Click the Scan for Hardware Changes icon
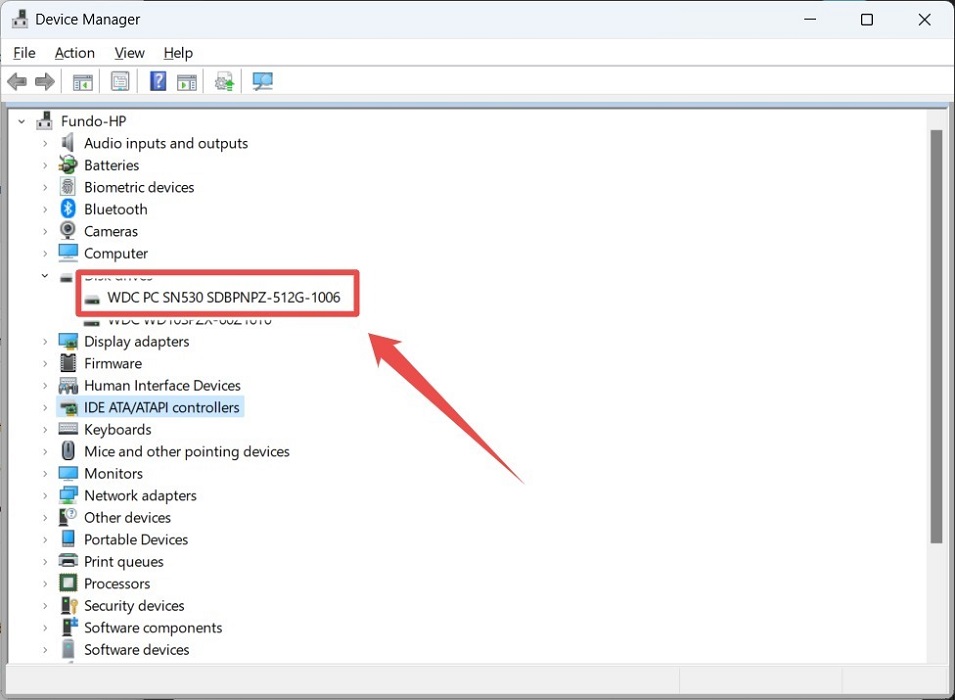 [262, 81]
